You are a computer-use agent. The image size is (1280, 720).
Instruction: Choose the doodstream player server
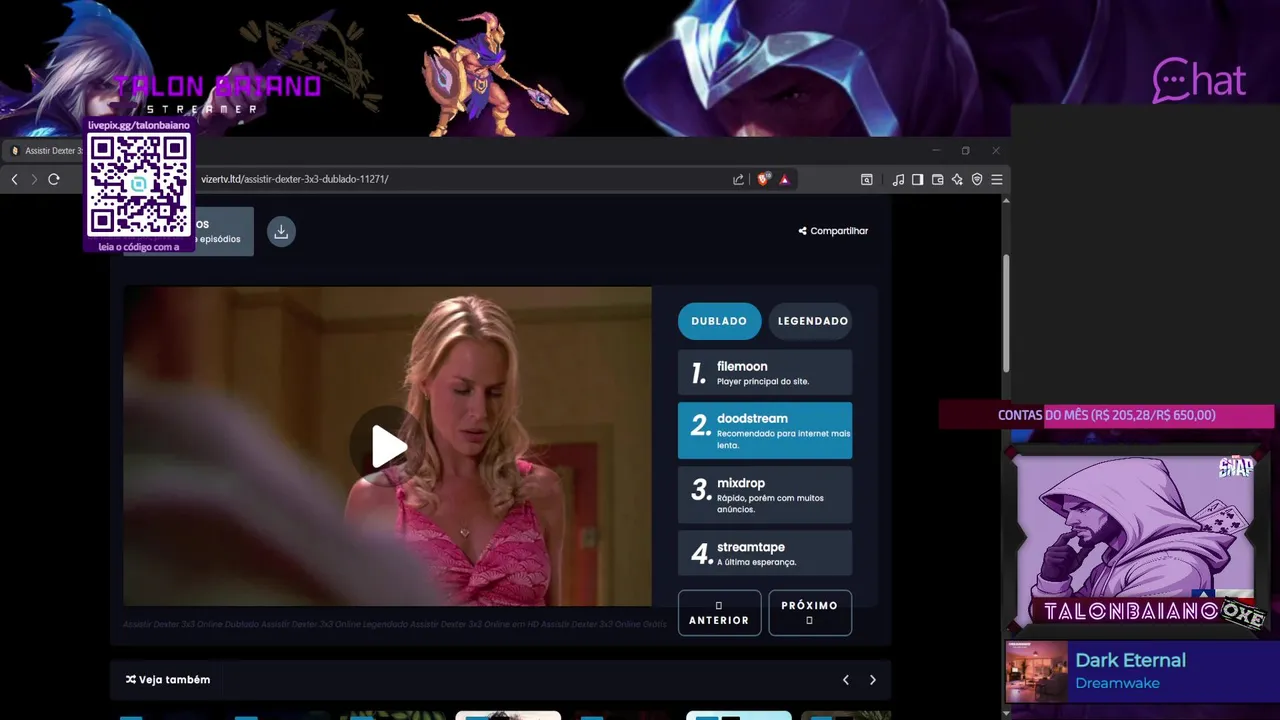[765, 431]
